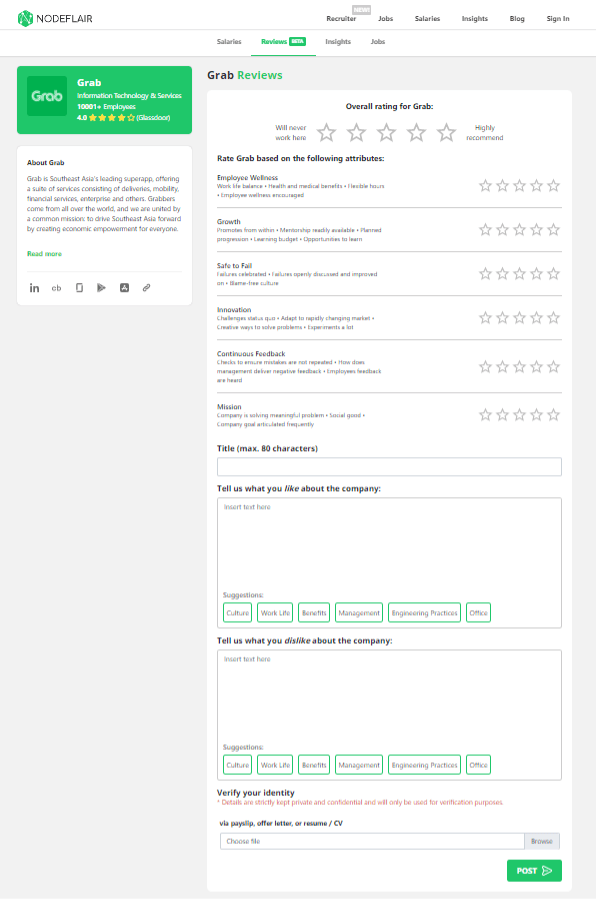Browse for a verification file
This screenshot has height=900, width=596.
click(x=541, y=841)
